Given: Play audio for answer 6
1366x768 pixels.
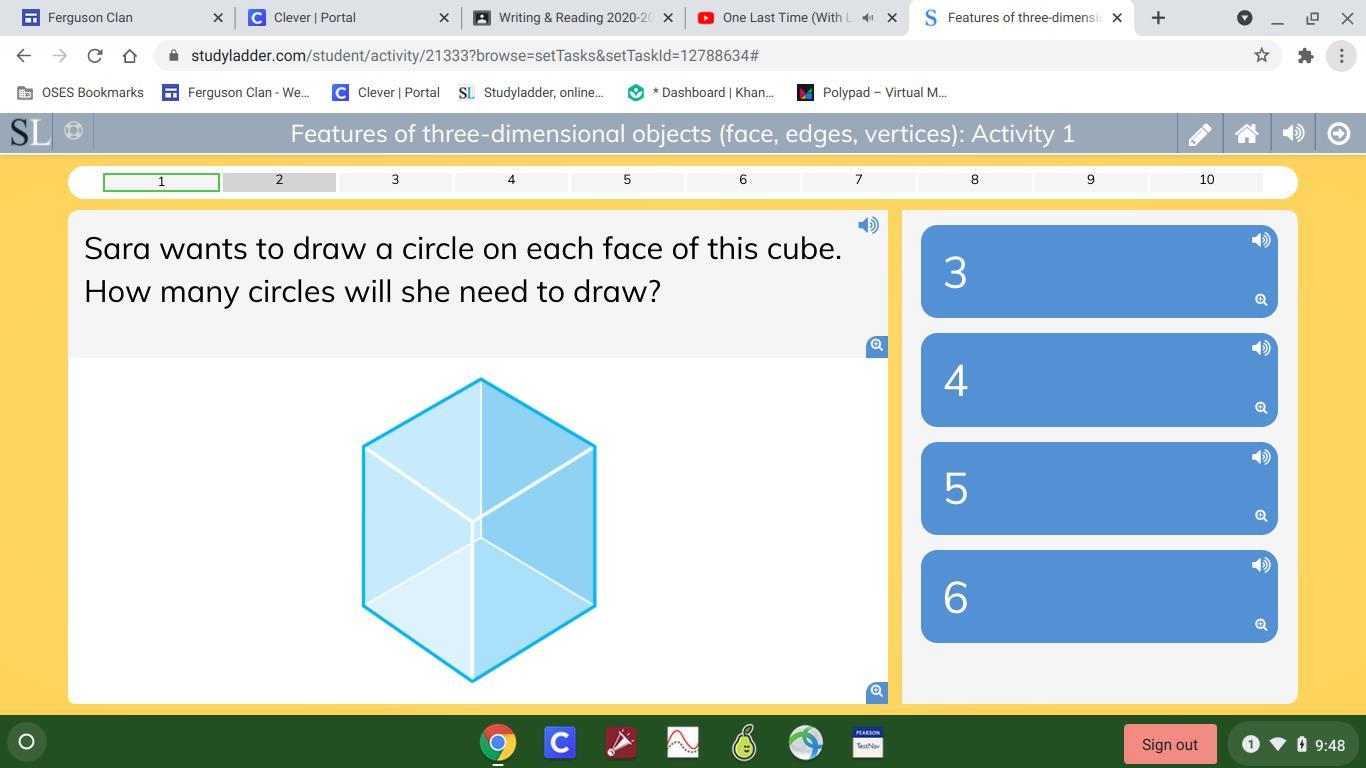Looking at the screenshot, I should pyautogui.click(x=1261, y=565).
